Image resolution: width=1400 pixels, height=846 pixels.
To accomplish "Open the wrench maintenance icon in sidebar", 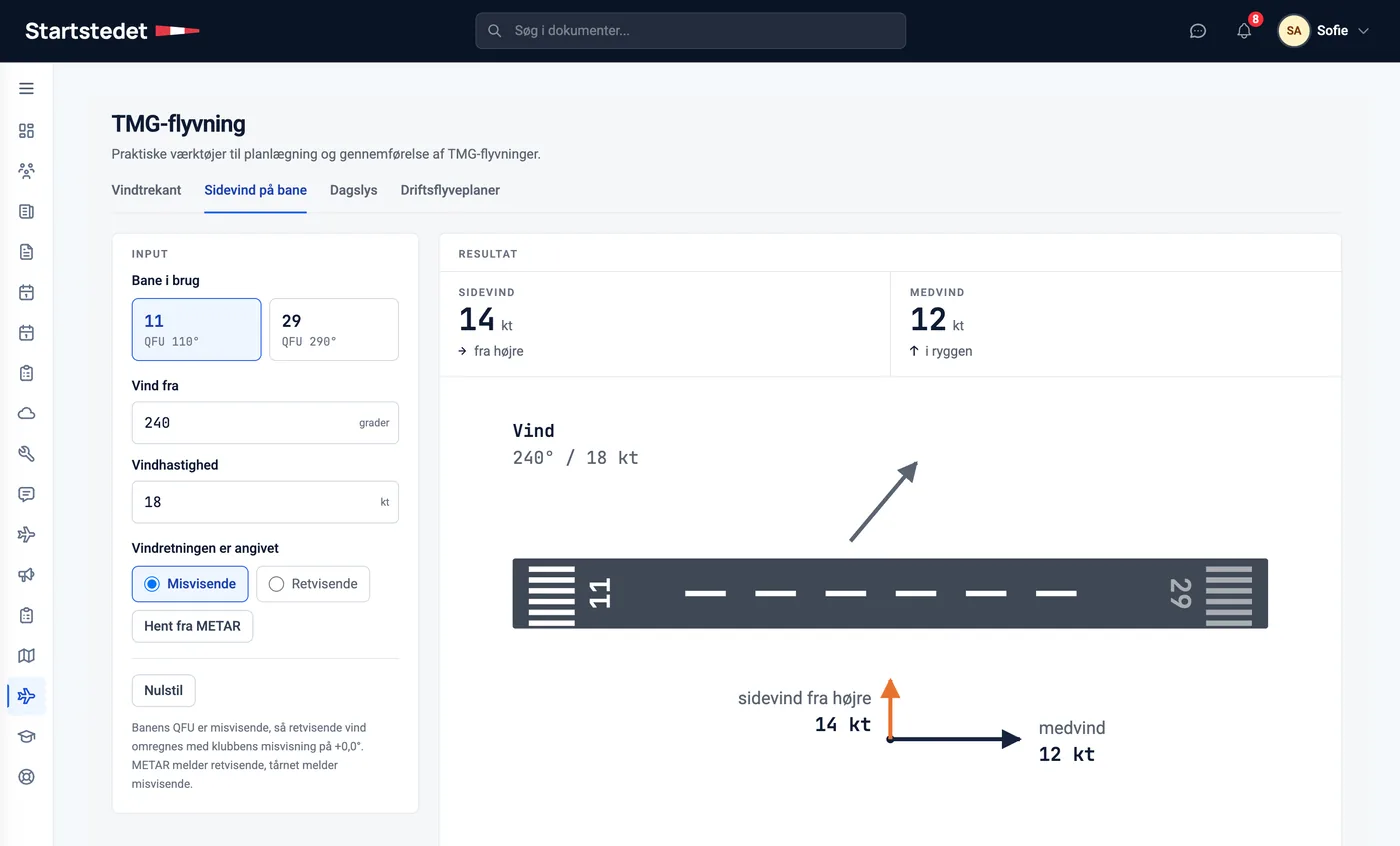I will [26, 454].
